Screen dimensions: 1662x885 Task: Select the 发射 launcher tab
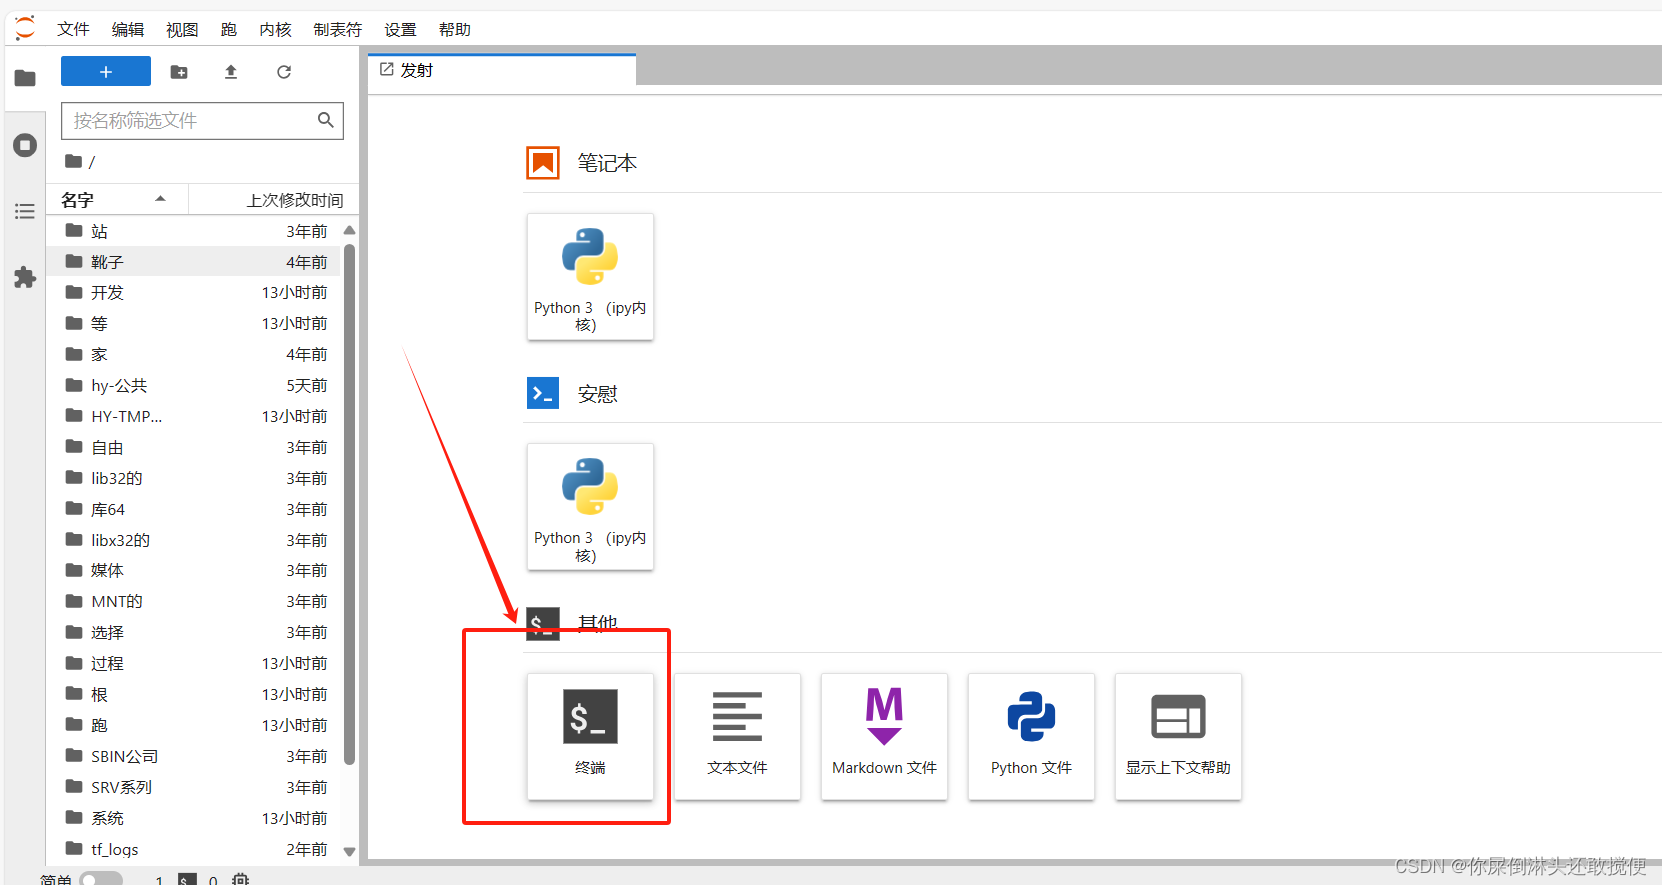(416, 70)
